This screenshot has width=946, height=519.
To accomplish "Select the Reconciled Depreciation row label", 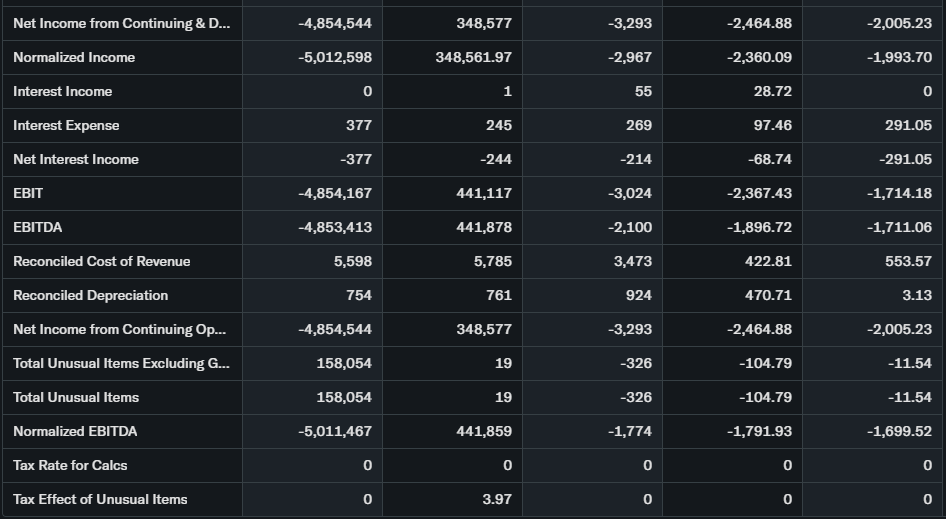I will (x=90, y=295).
